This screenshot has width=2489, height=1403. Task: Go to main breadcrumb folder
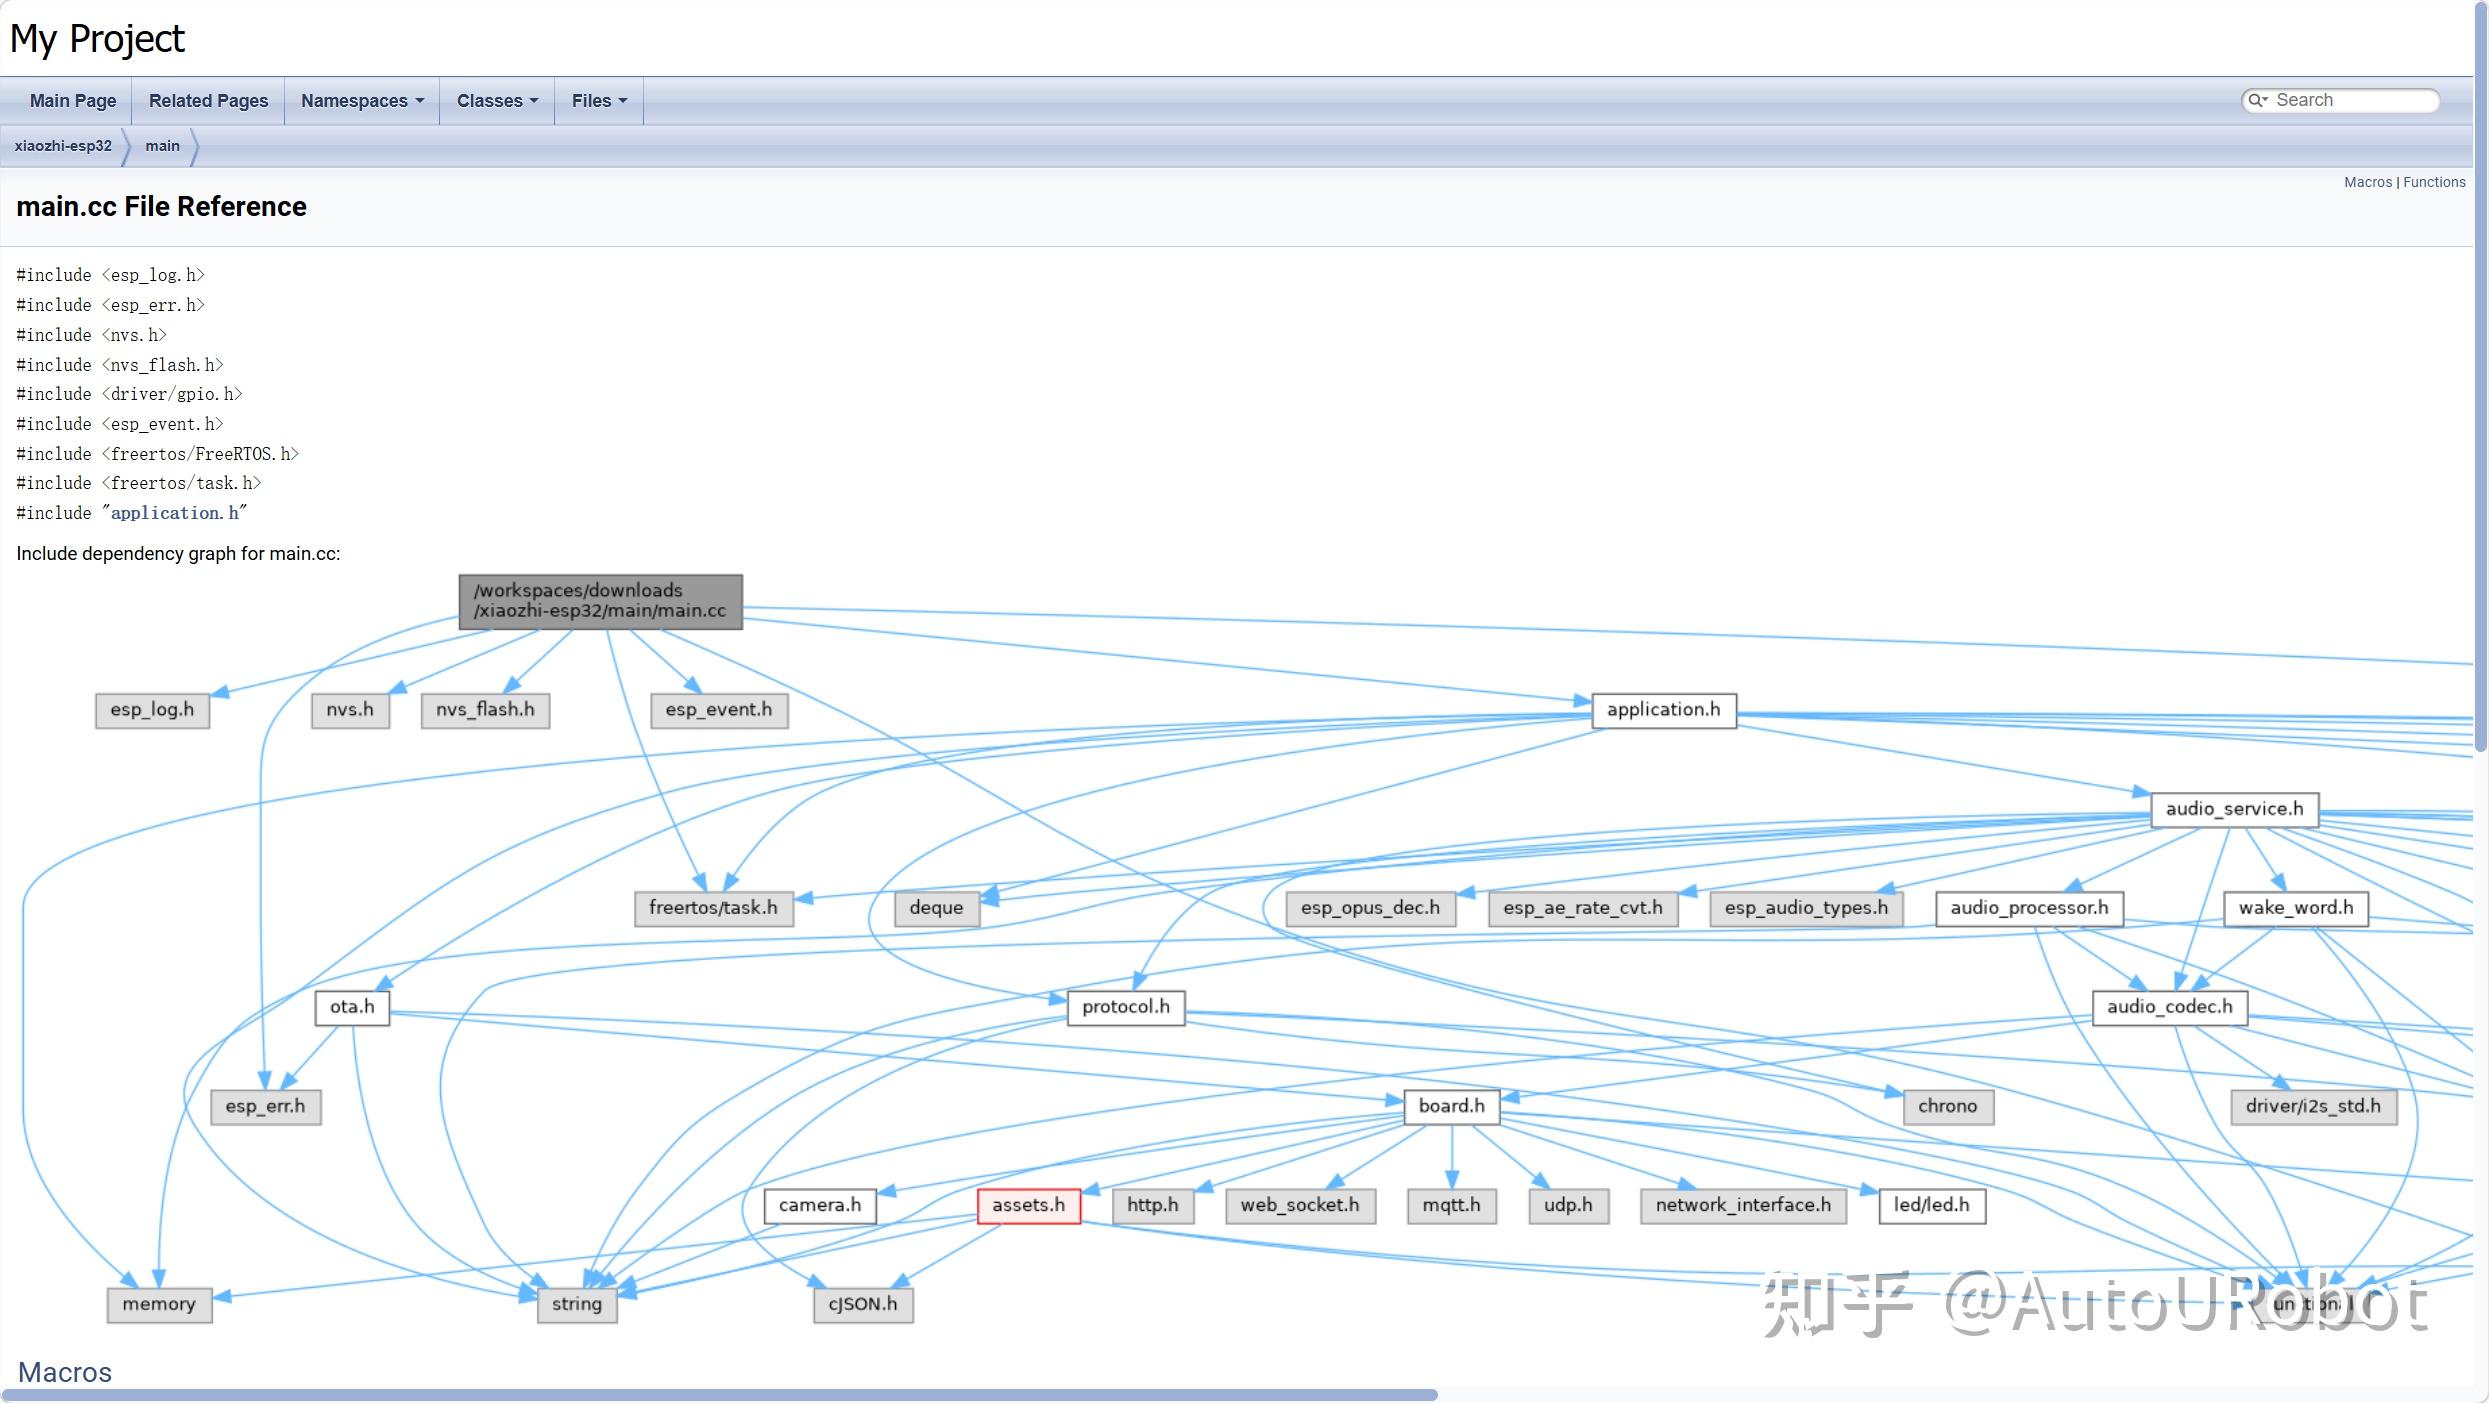(x=162, y=146)
